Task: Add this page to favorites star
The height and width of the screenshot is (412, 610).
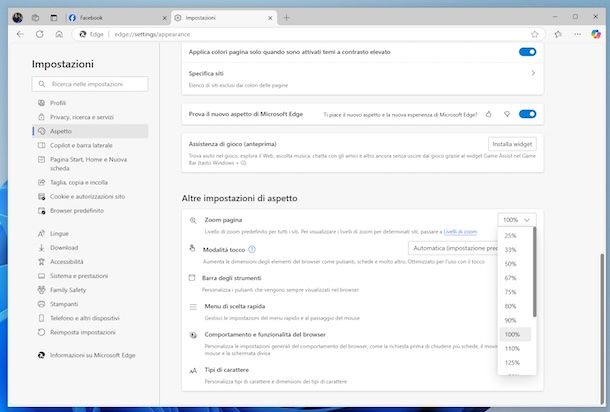Action: (x=535, y=34)
